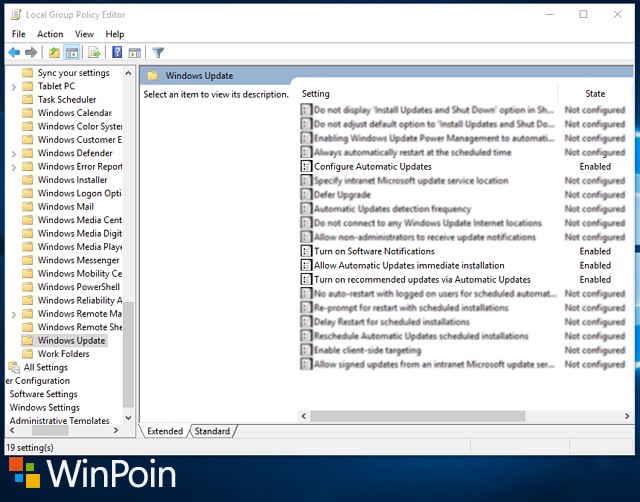Click the Export List toolbar icon
Viewport: 640px width, 502px height.
[94, 52]
